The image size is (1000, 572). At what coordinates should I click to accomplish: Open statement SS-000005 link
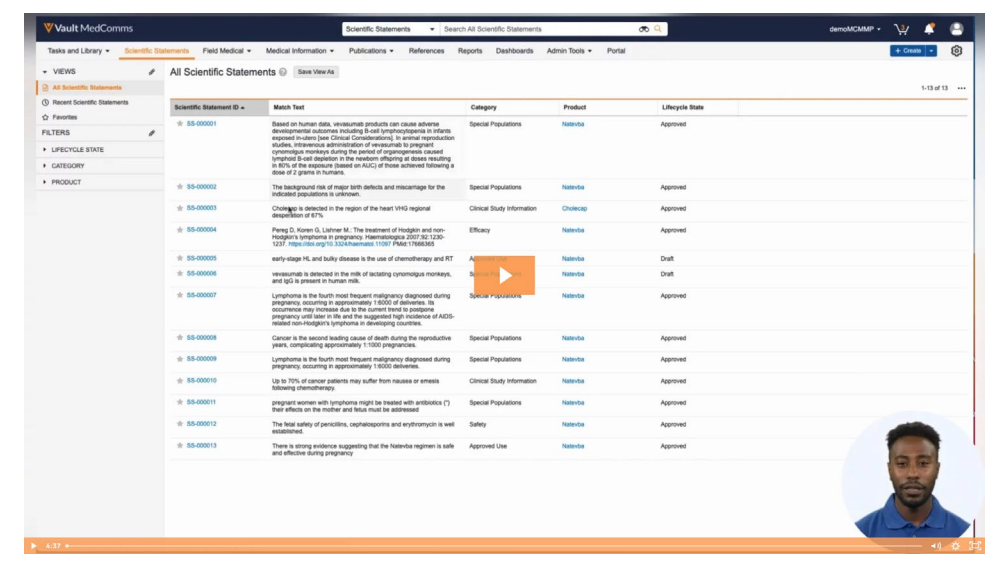(202, 258)
